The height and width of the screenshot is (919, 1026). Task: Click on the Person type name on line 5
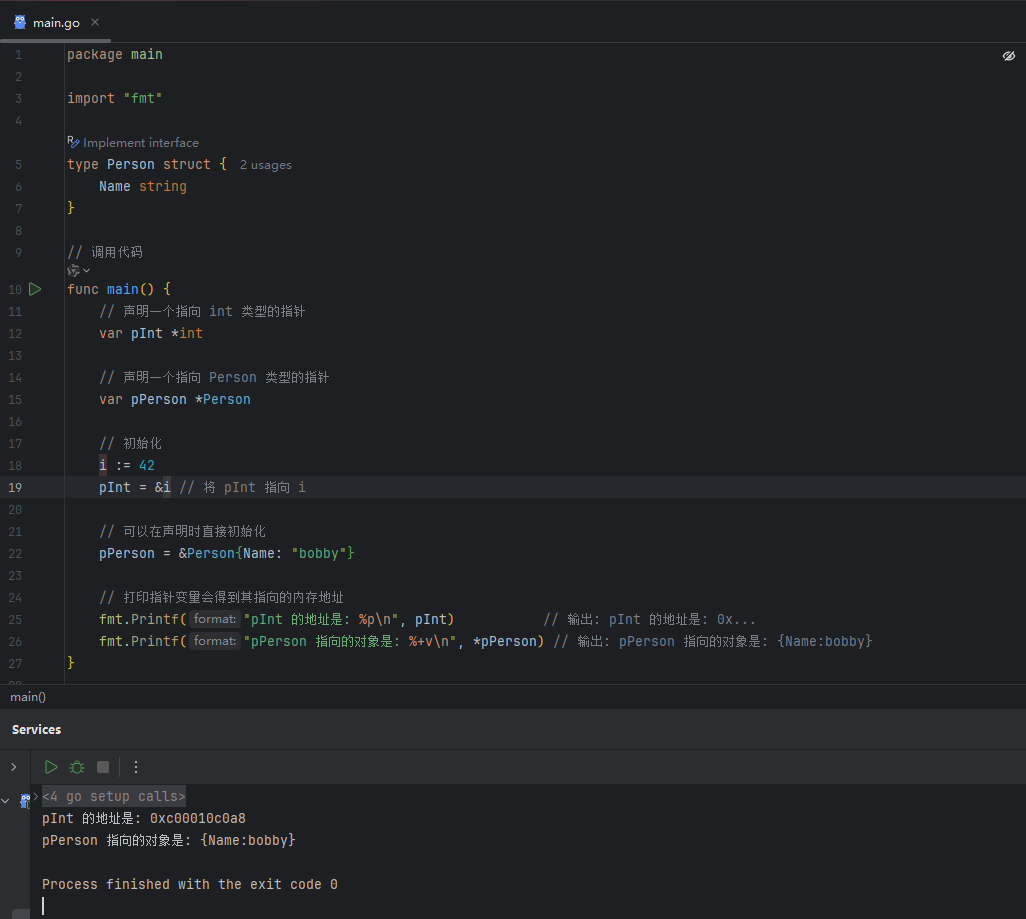point(131,164)
